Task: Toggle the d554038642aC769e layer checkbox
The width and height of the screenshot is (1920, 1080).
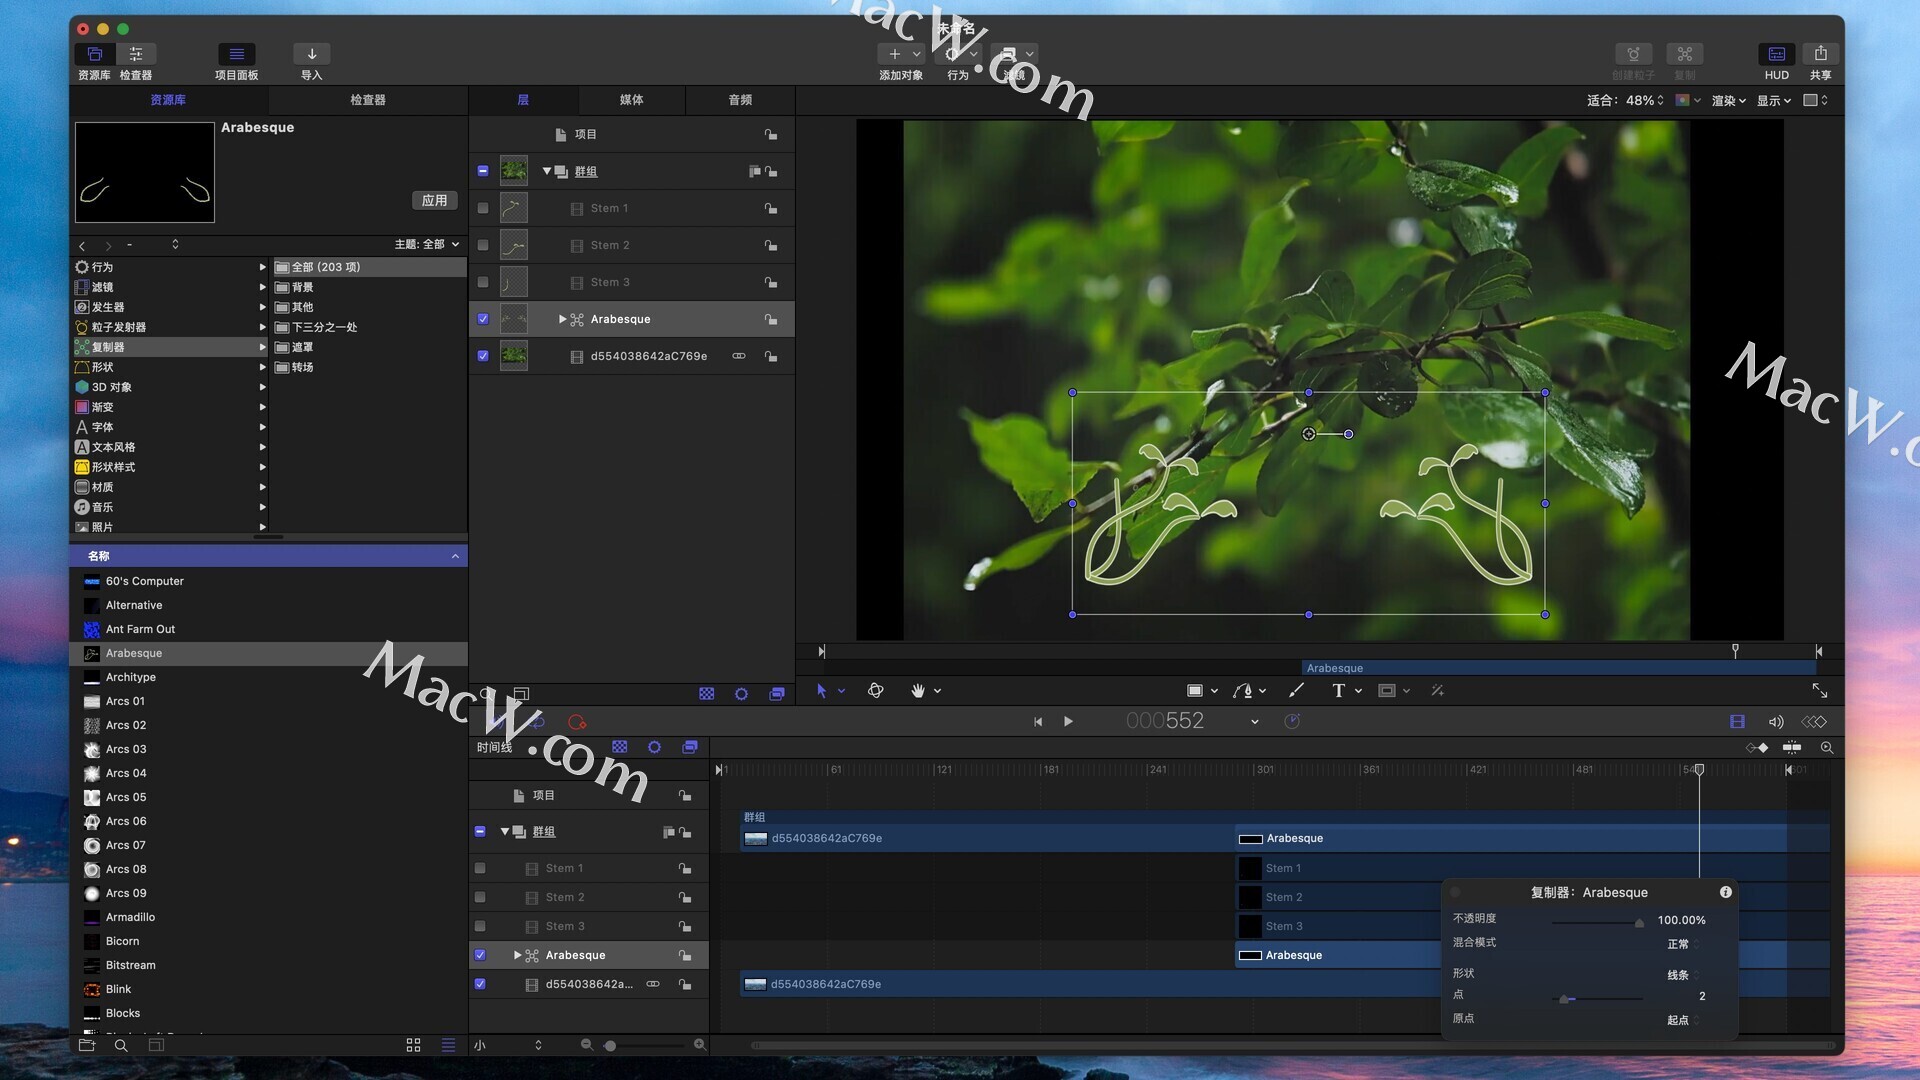Action: pyautogui.click(x=483, y=356)
